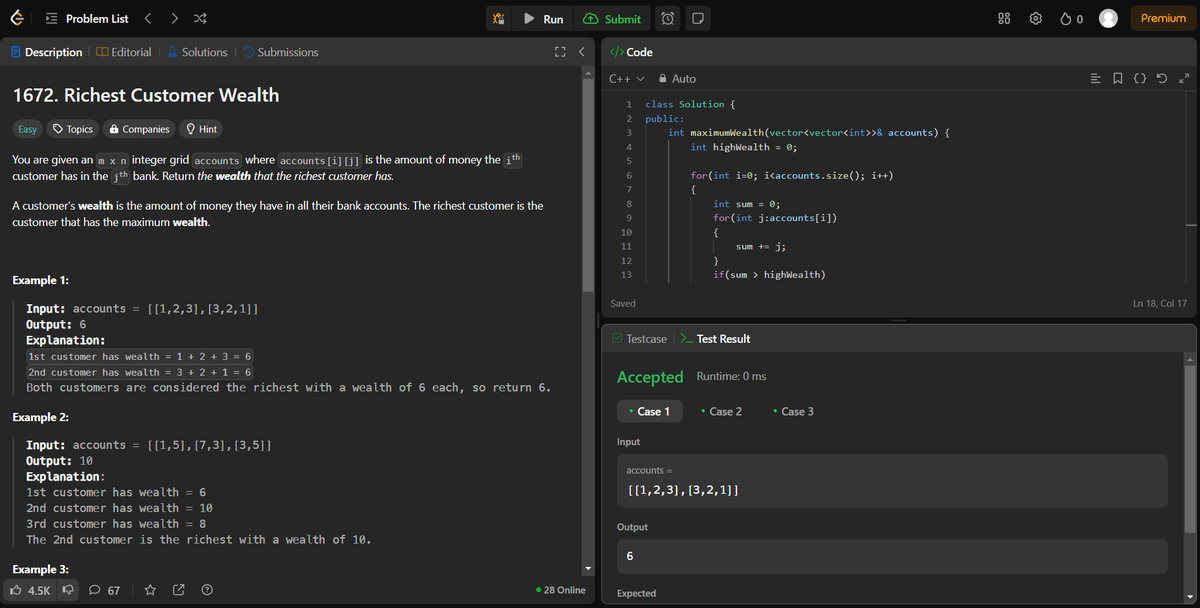Show Case 2 result
Viewport: 1200px width, 608px height.
[721, 411]
